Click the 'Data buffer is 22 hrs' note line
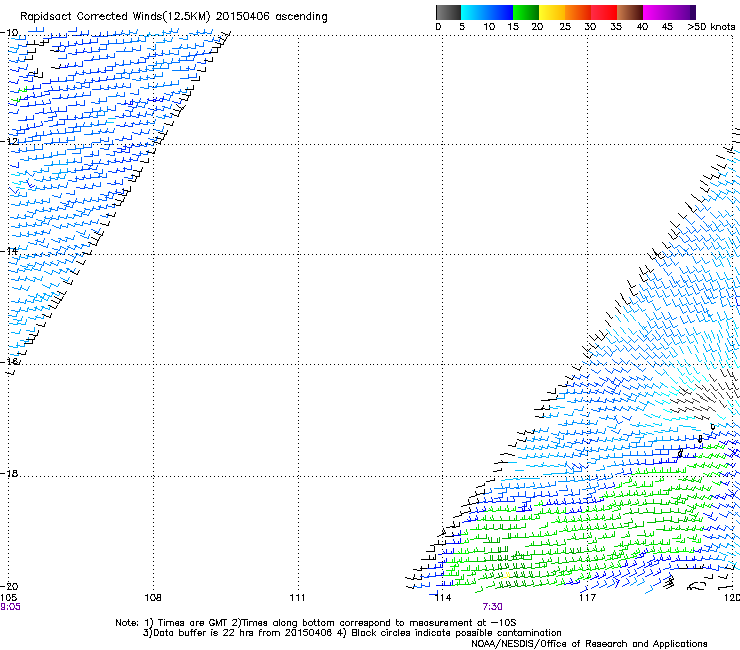The width and height of the screenshot is (740, 650). click(x=352, y=633)
